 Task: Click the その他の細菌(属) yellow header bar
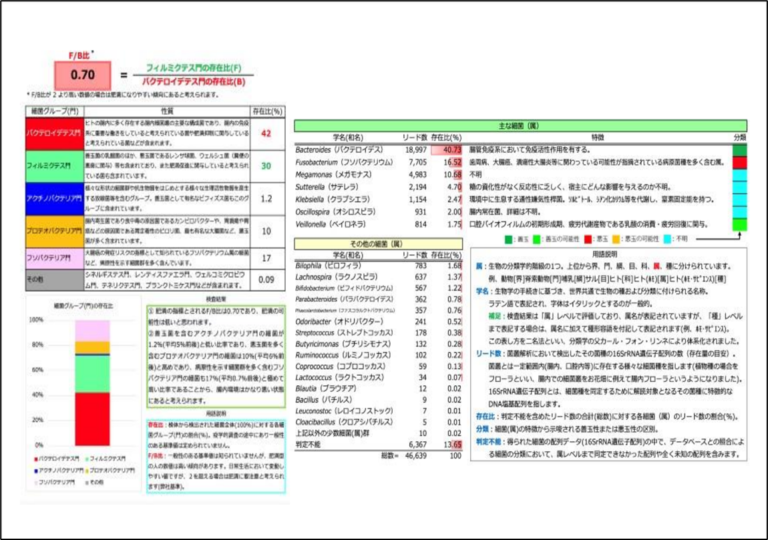point(378,244)
